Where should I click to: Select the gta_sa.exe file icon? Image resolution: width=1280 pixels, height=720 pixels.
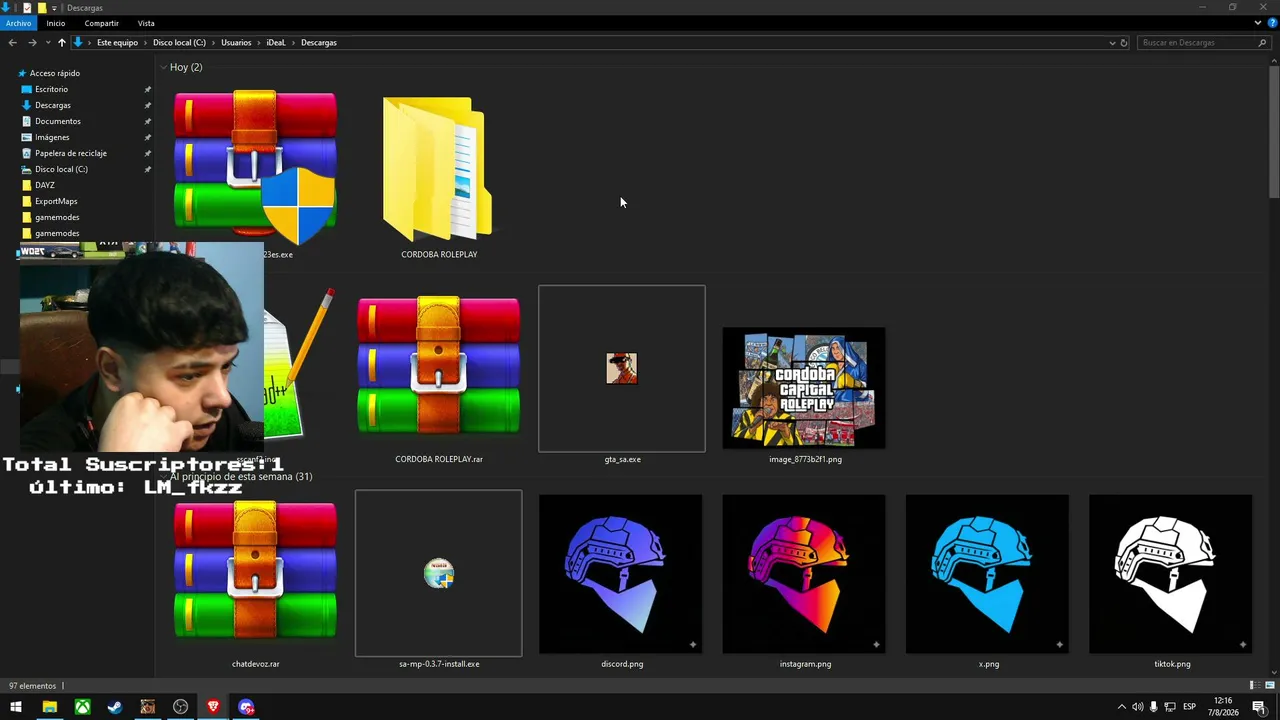click(621, 368)
